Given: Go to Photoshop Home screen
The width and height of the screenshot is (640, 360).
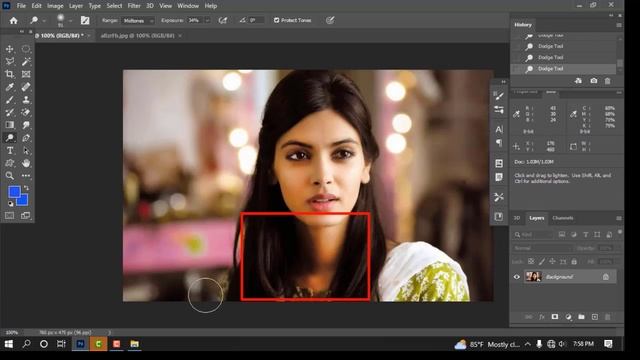Looking at the screenshot, I should click(13, 20).
